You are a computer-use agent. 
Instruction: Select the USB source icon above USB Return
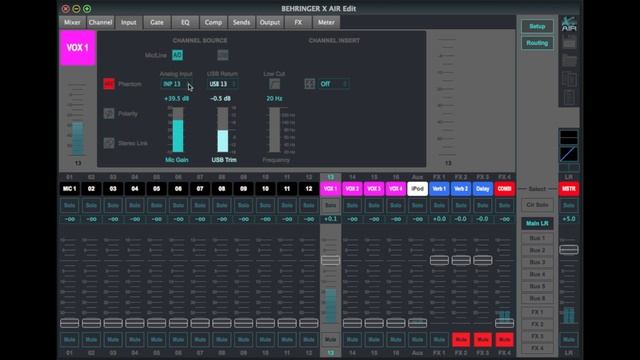[222, 55]
